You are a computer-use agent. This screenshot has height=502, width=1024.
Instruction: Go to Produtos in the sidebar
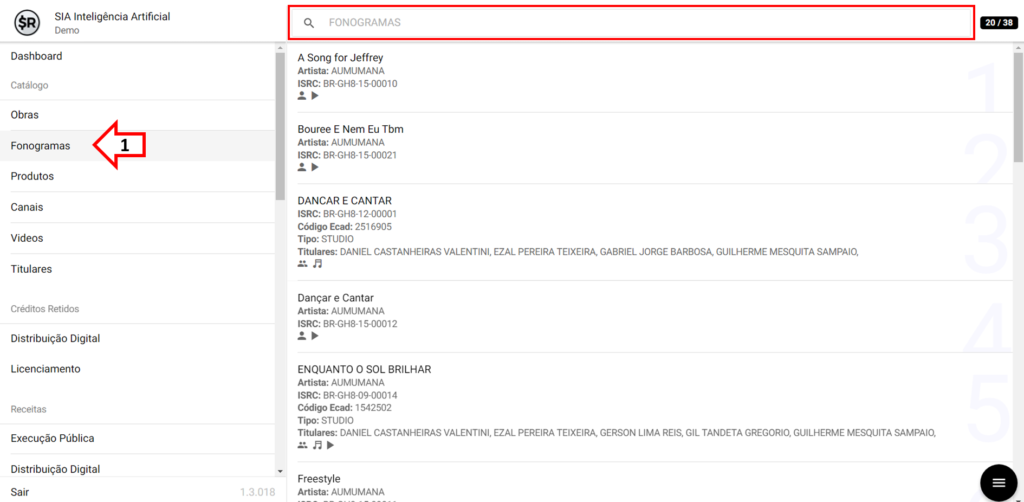[x=32, y=176]
